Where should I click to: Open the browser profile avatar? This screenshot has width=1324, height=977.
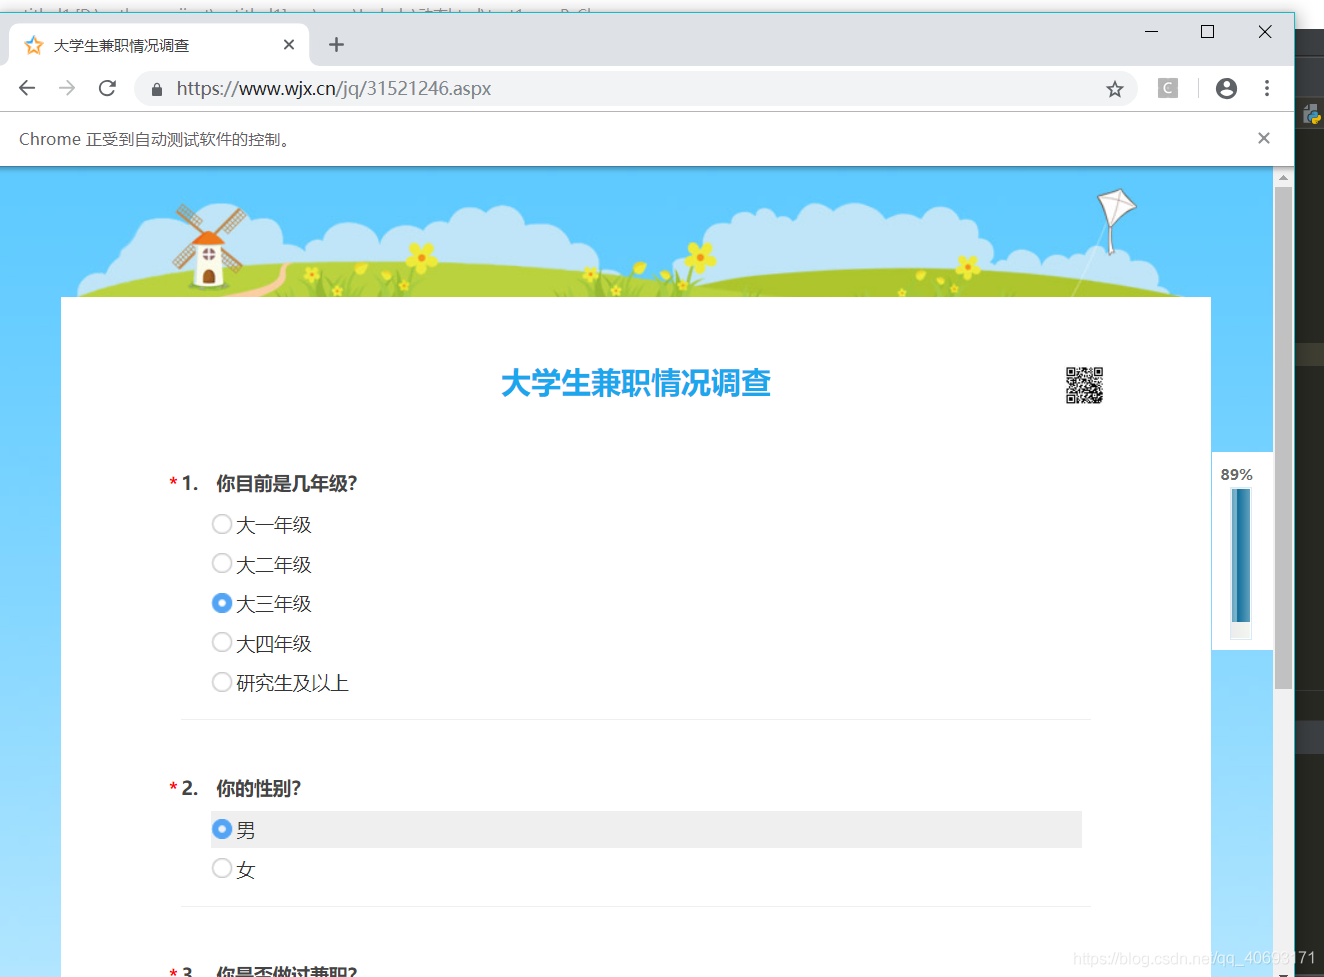1225,88
